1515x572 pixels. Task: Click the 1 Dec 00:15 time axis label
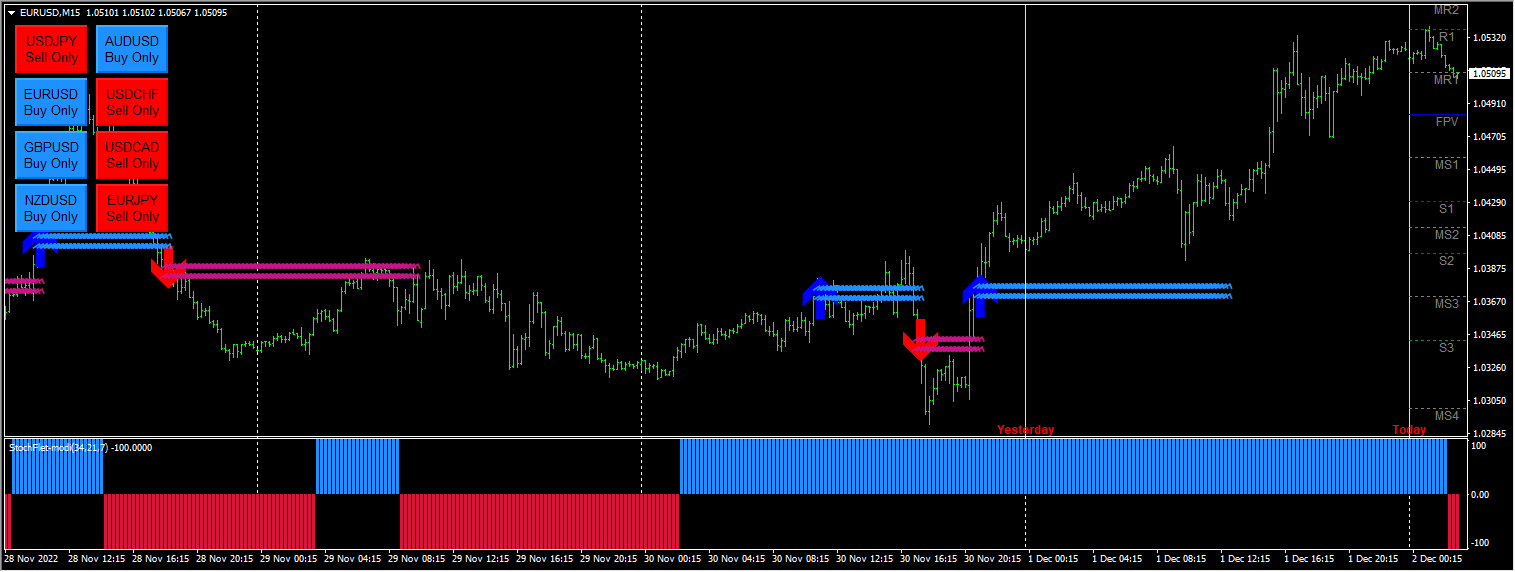click(1054, 559)
